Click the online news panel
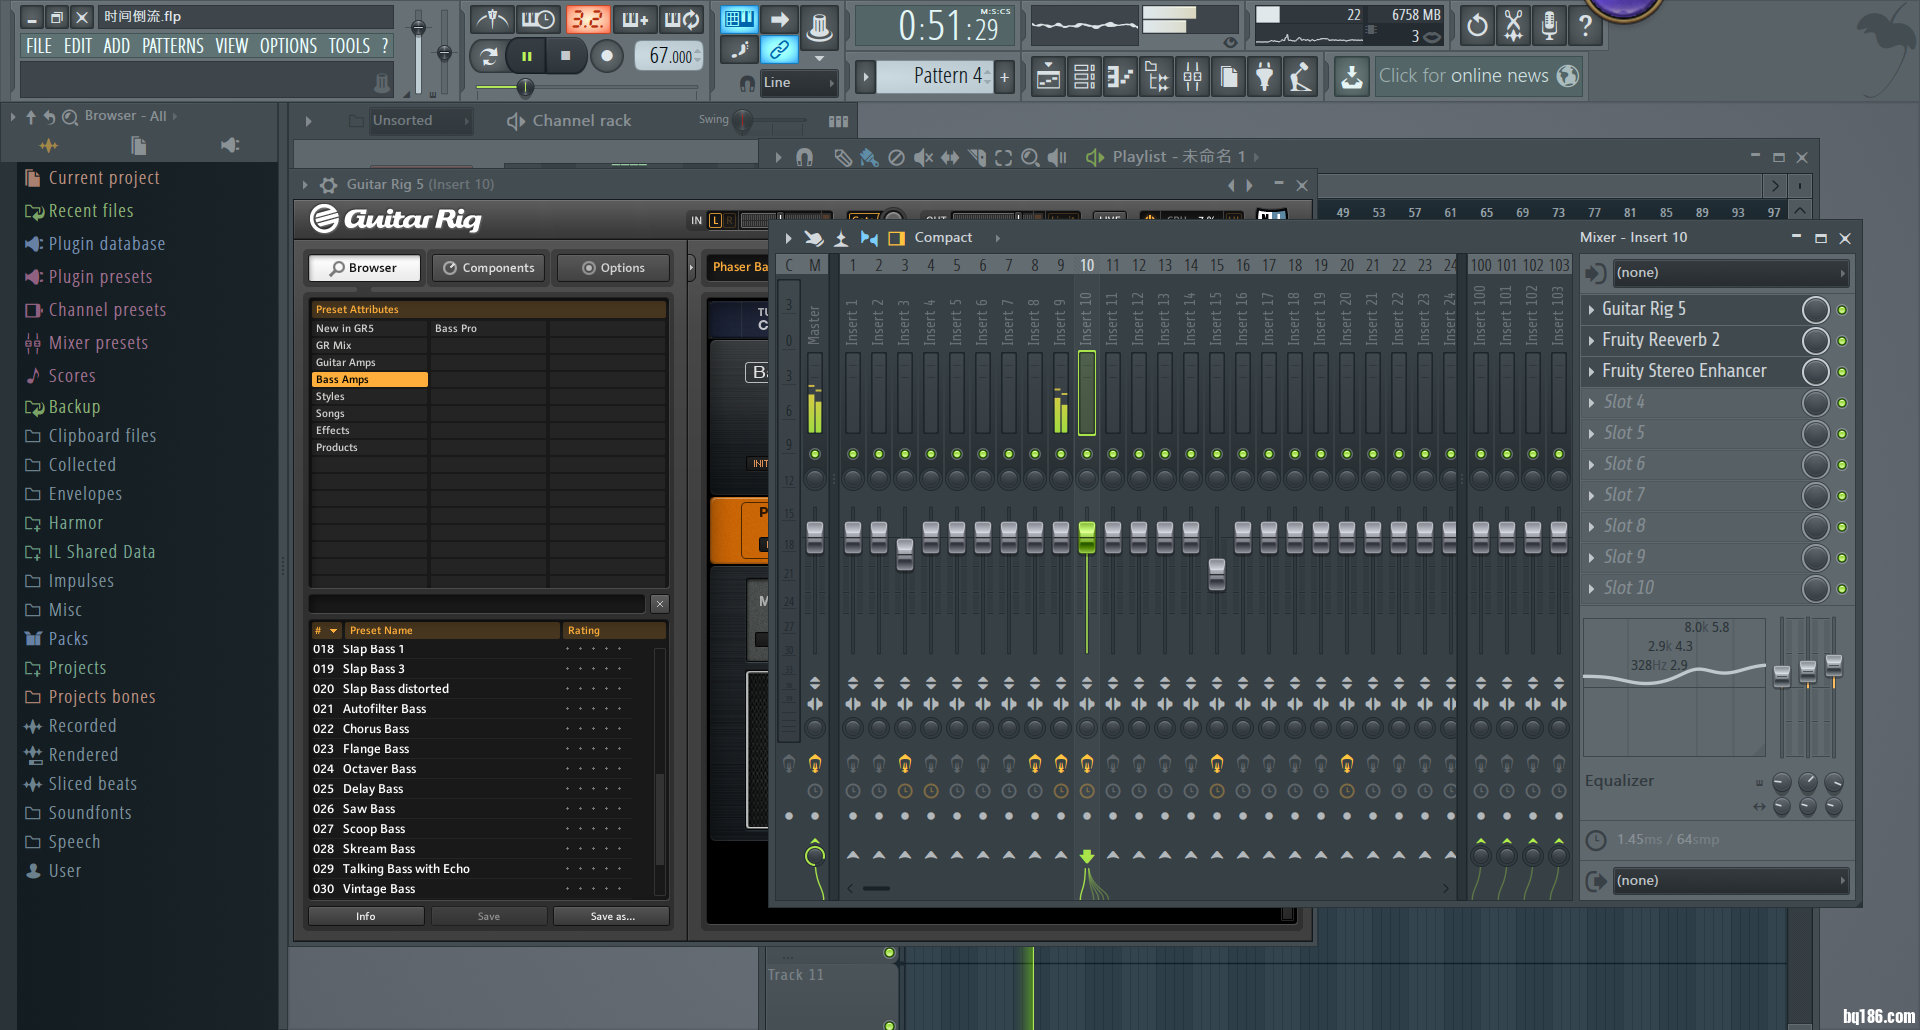 point(1478,76)
